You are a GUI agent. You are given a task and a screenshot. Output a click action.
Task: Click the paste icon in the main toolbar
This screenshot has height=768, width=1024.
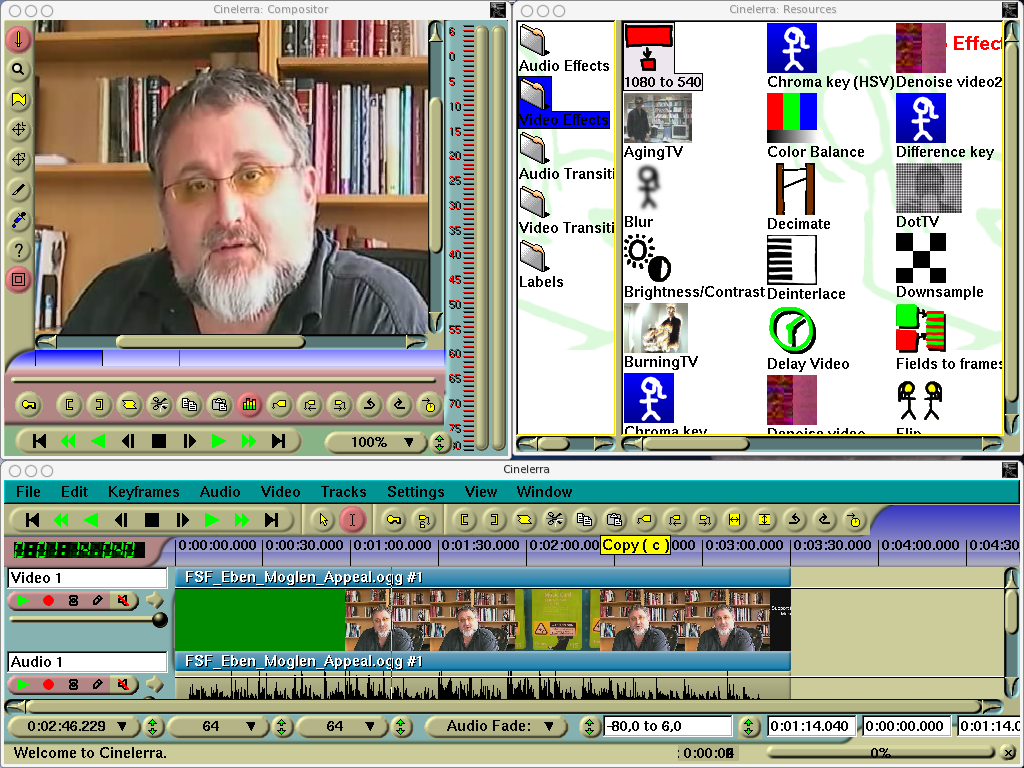click(x=615, y=520)
